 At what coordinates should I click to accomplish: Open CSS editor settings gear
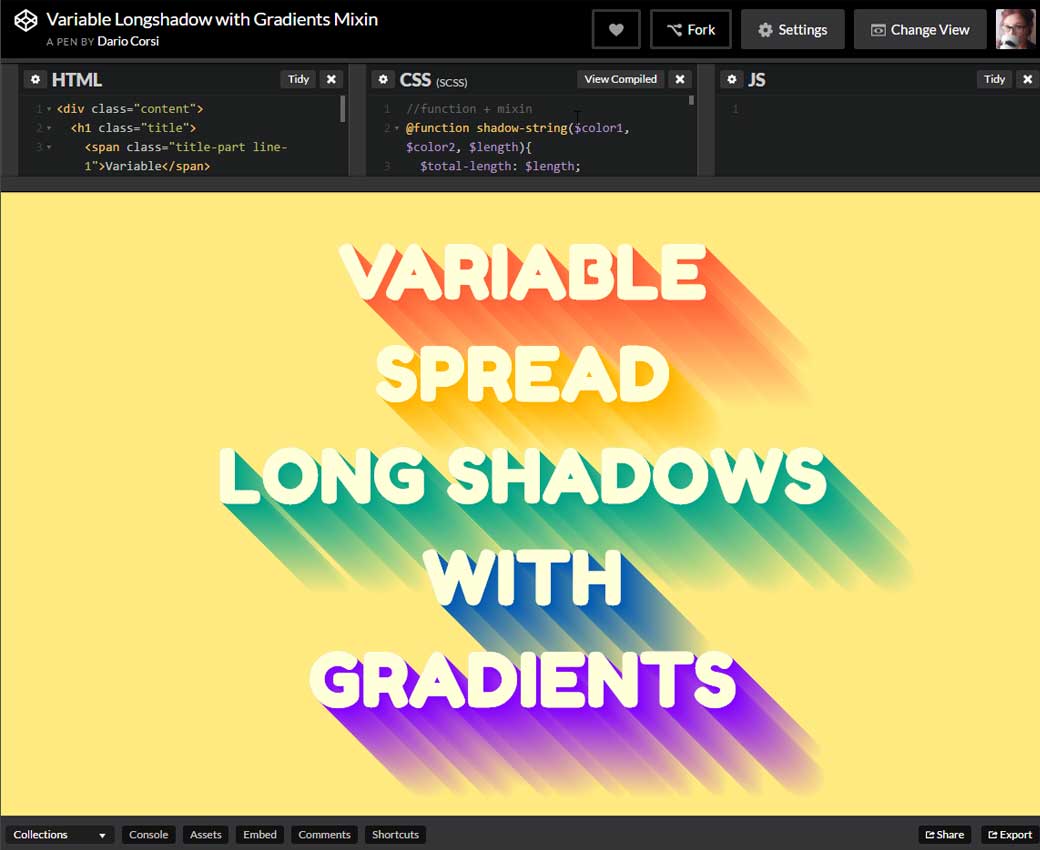coord(383,80)
